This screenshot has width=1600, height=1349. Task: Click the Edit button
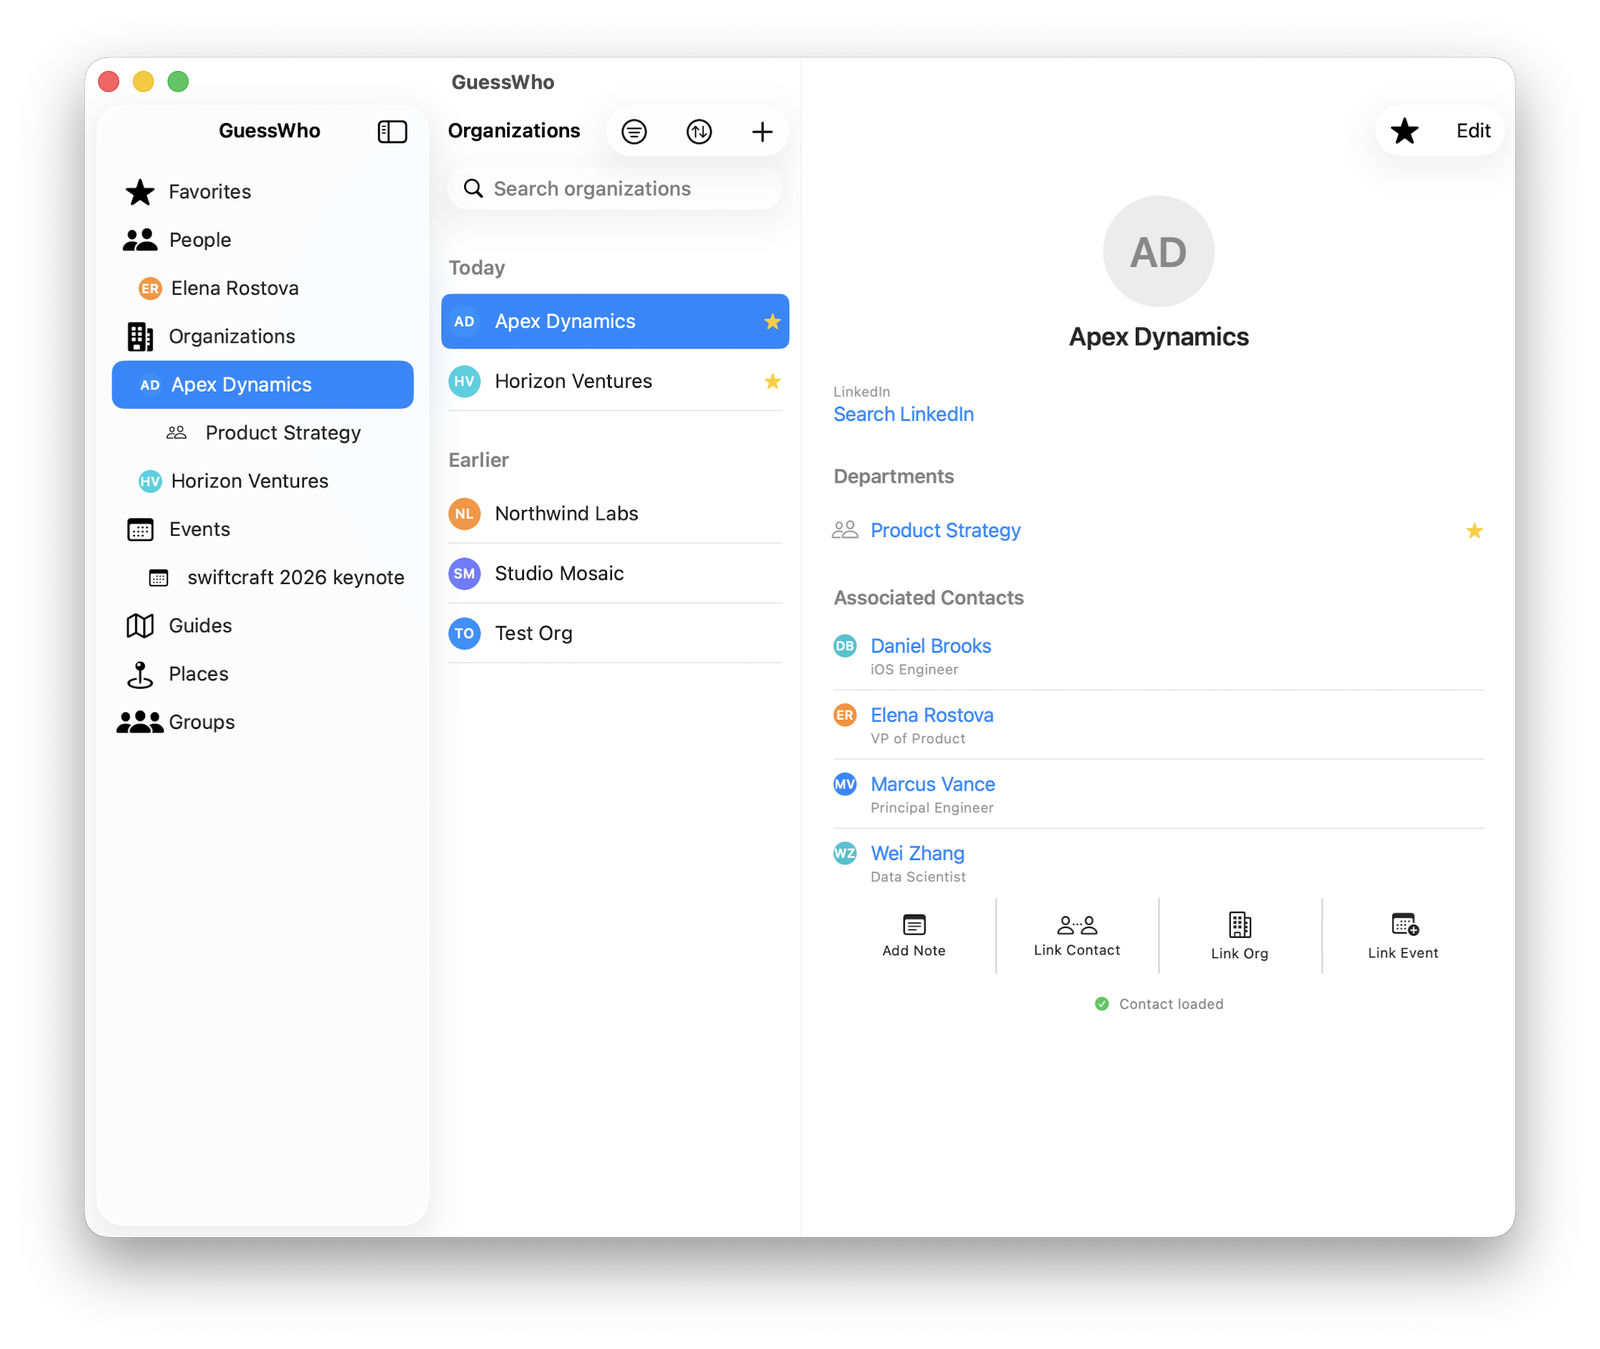pyautogui.click(x=1473, y=131)
